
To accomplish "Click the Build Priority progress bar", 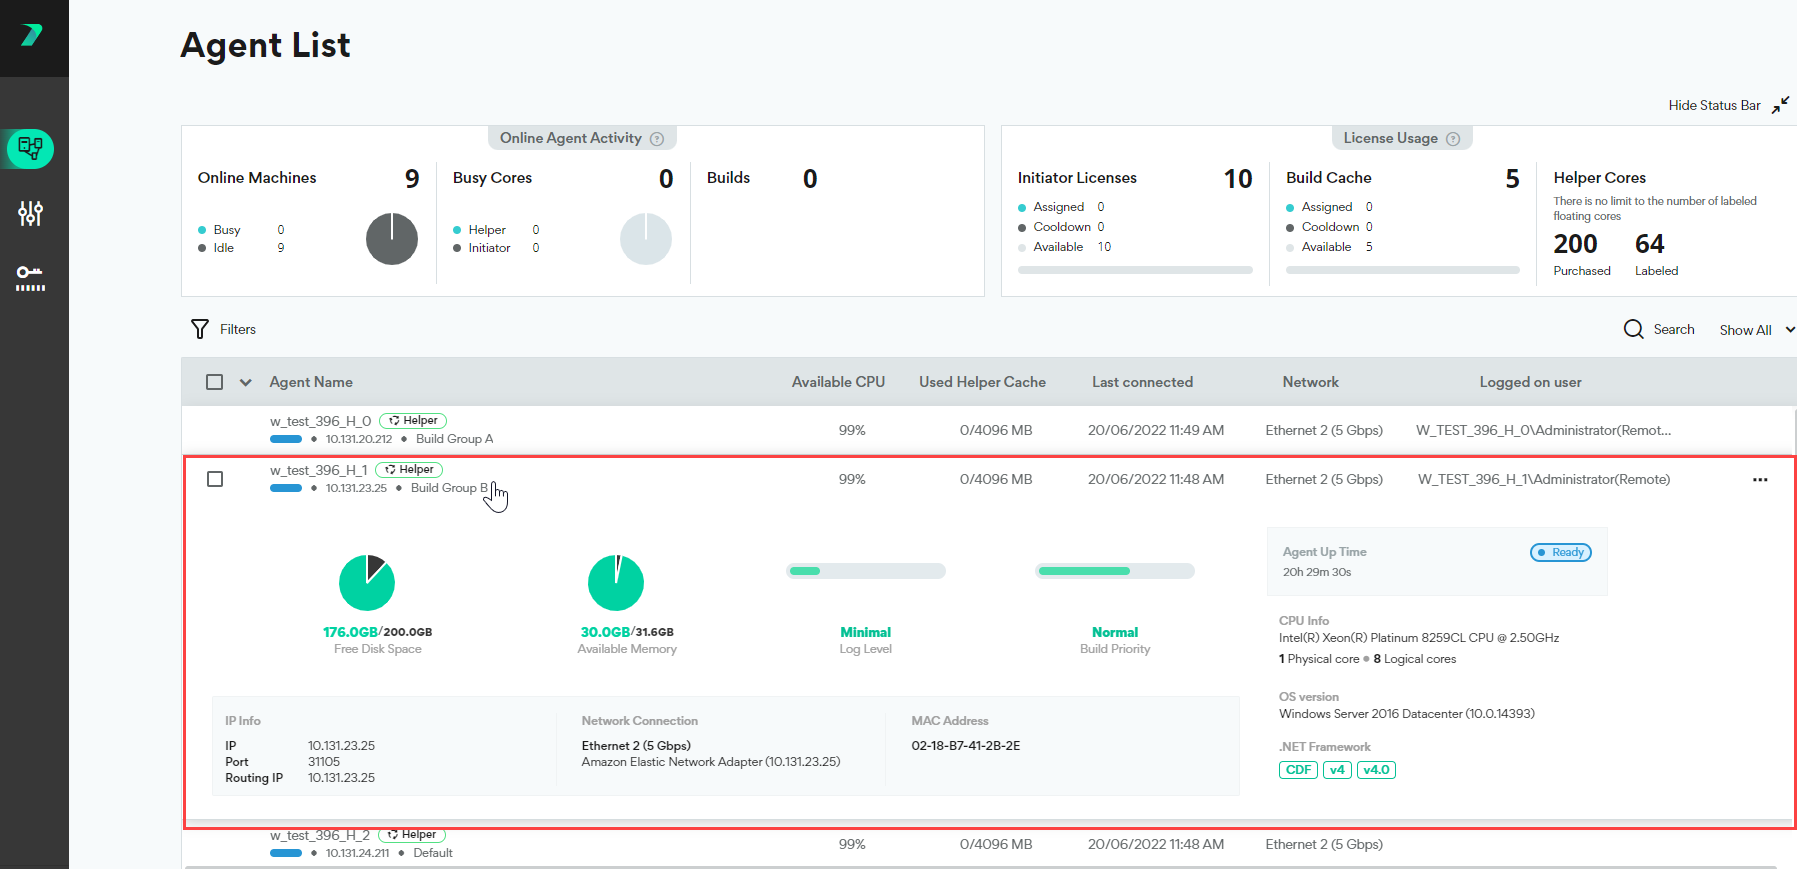I will pos(1114,571).
